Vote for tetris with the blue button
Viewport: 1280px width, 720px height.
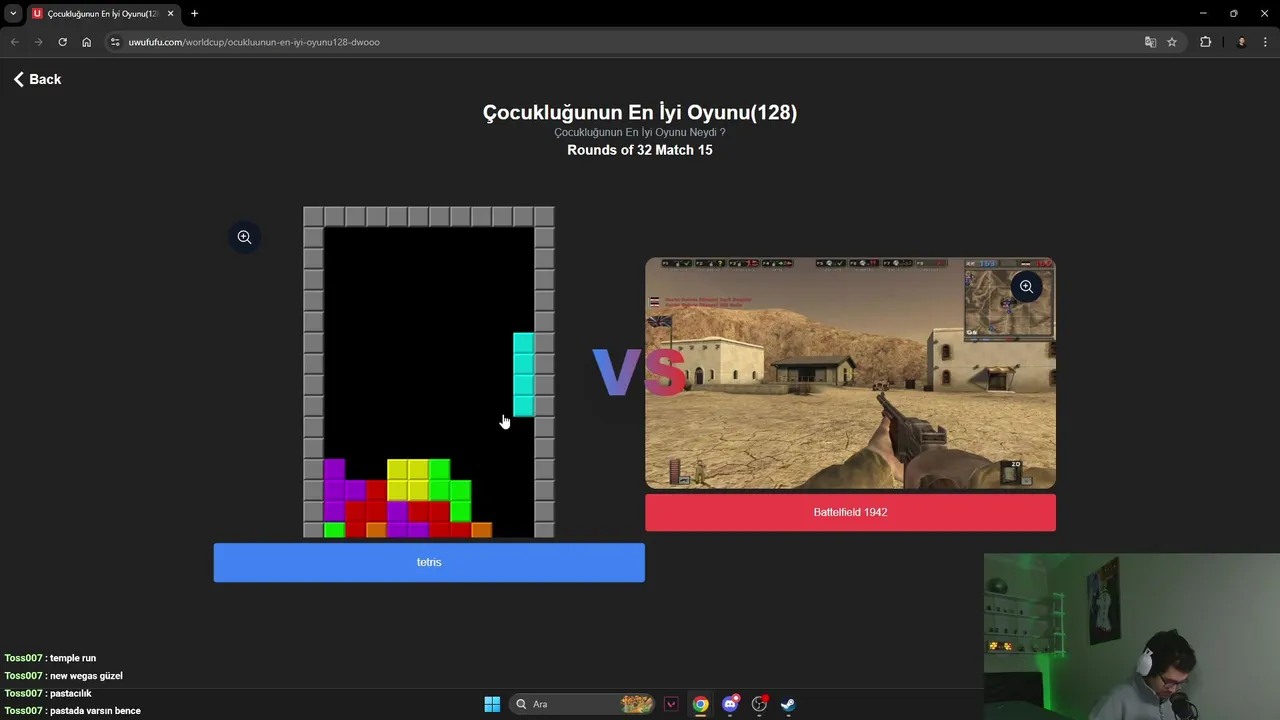(x=429, y=562)
